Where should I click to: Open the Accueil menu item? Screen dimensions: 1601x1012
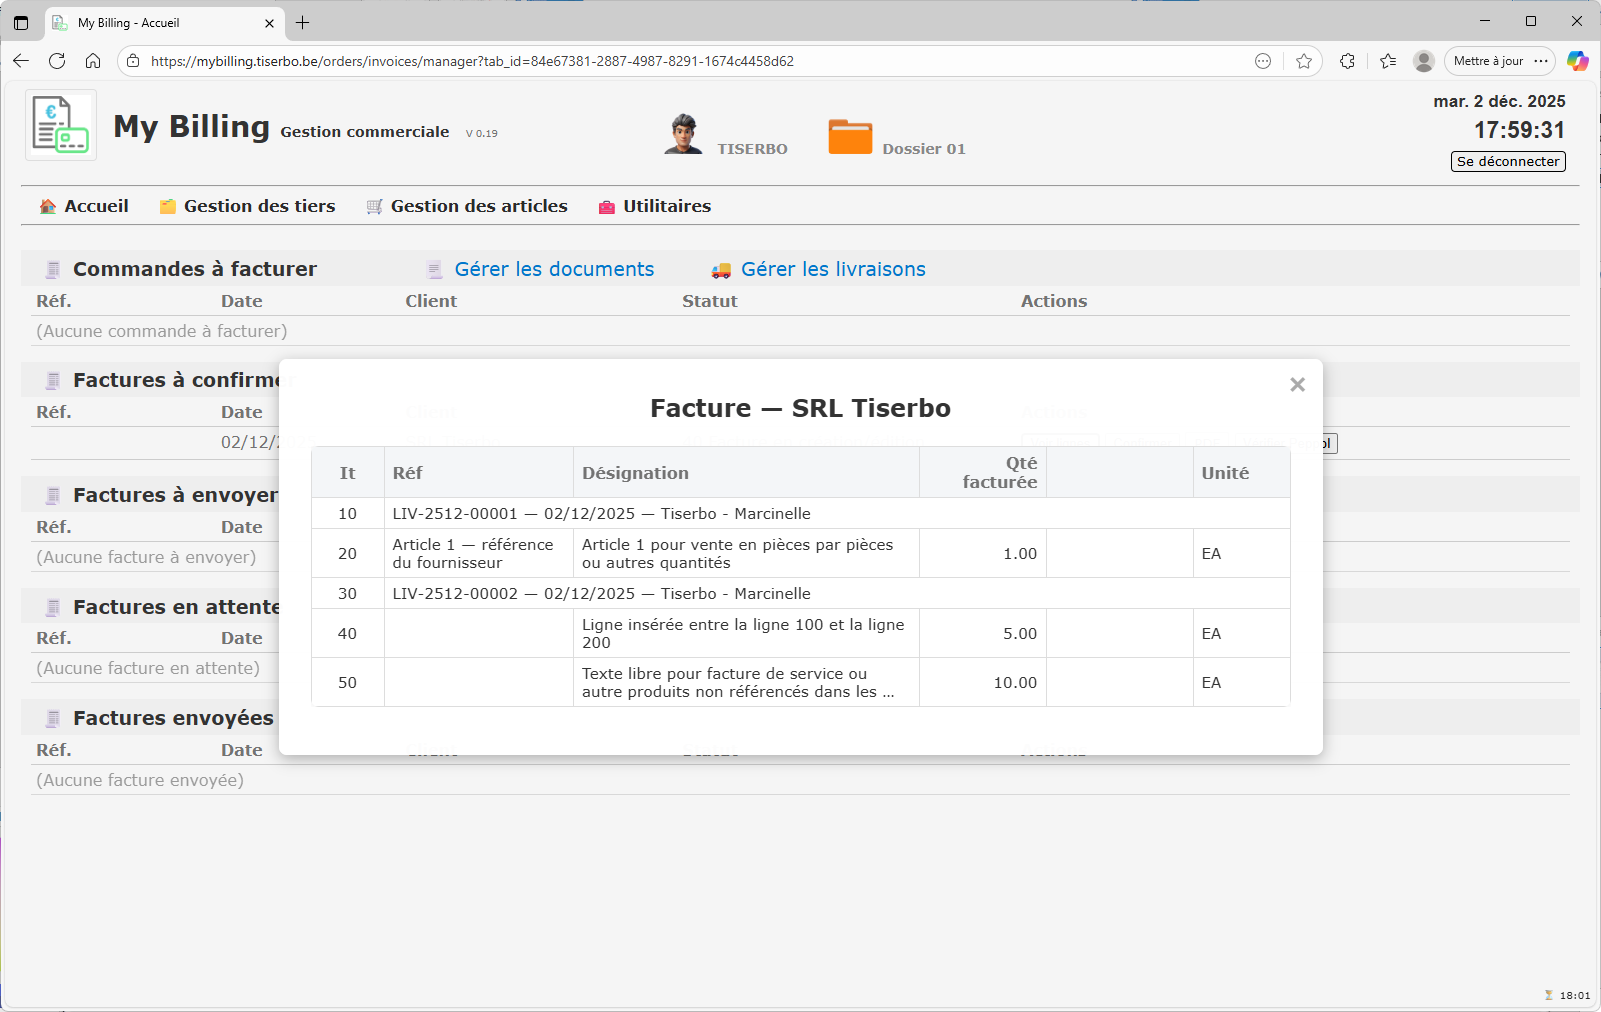point(84,206)
